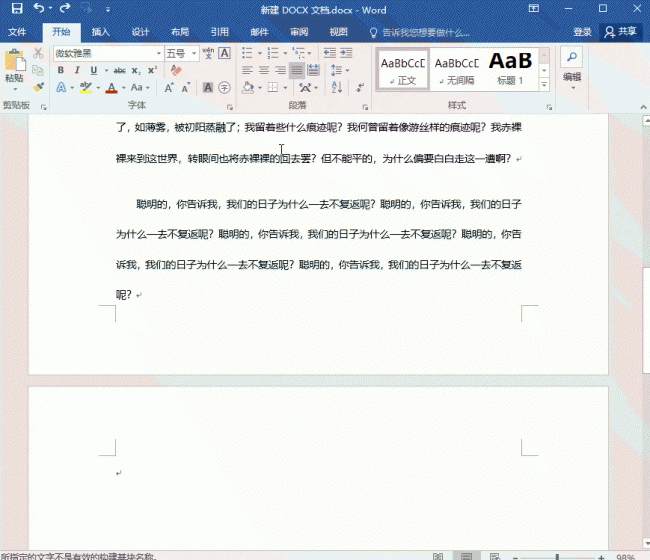
Task: Toggle justify alignment button
Action: click(x=297, y=70)
